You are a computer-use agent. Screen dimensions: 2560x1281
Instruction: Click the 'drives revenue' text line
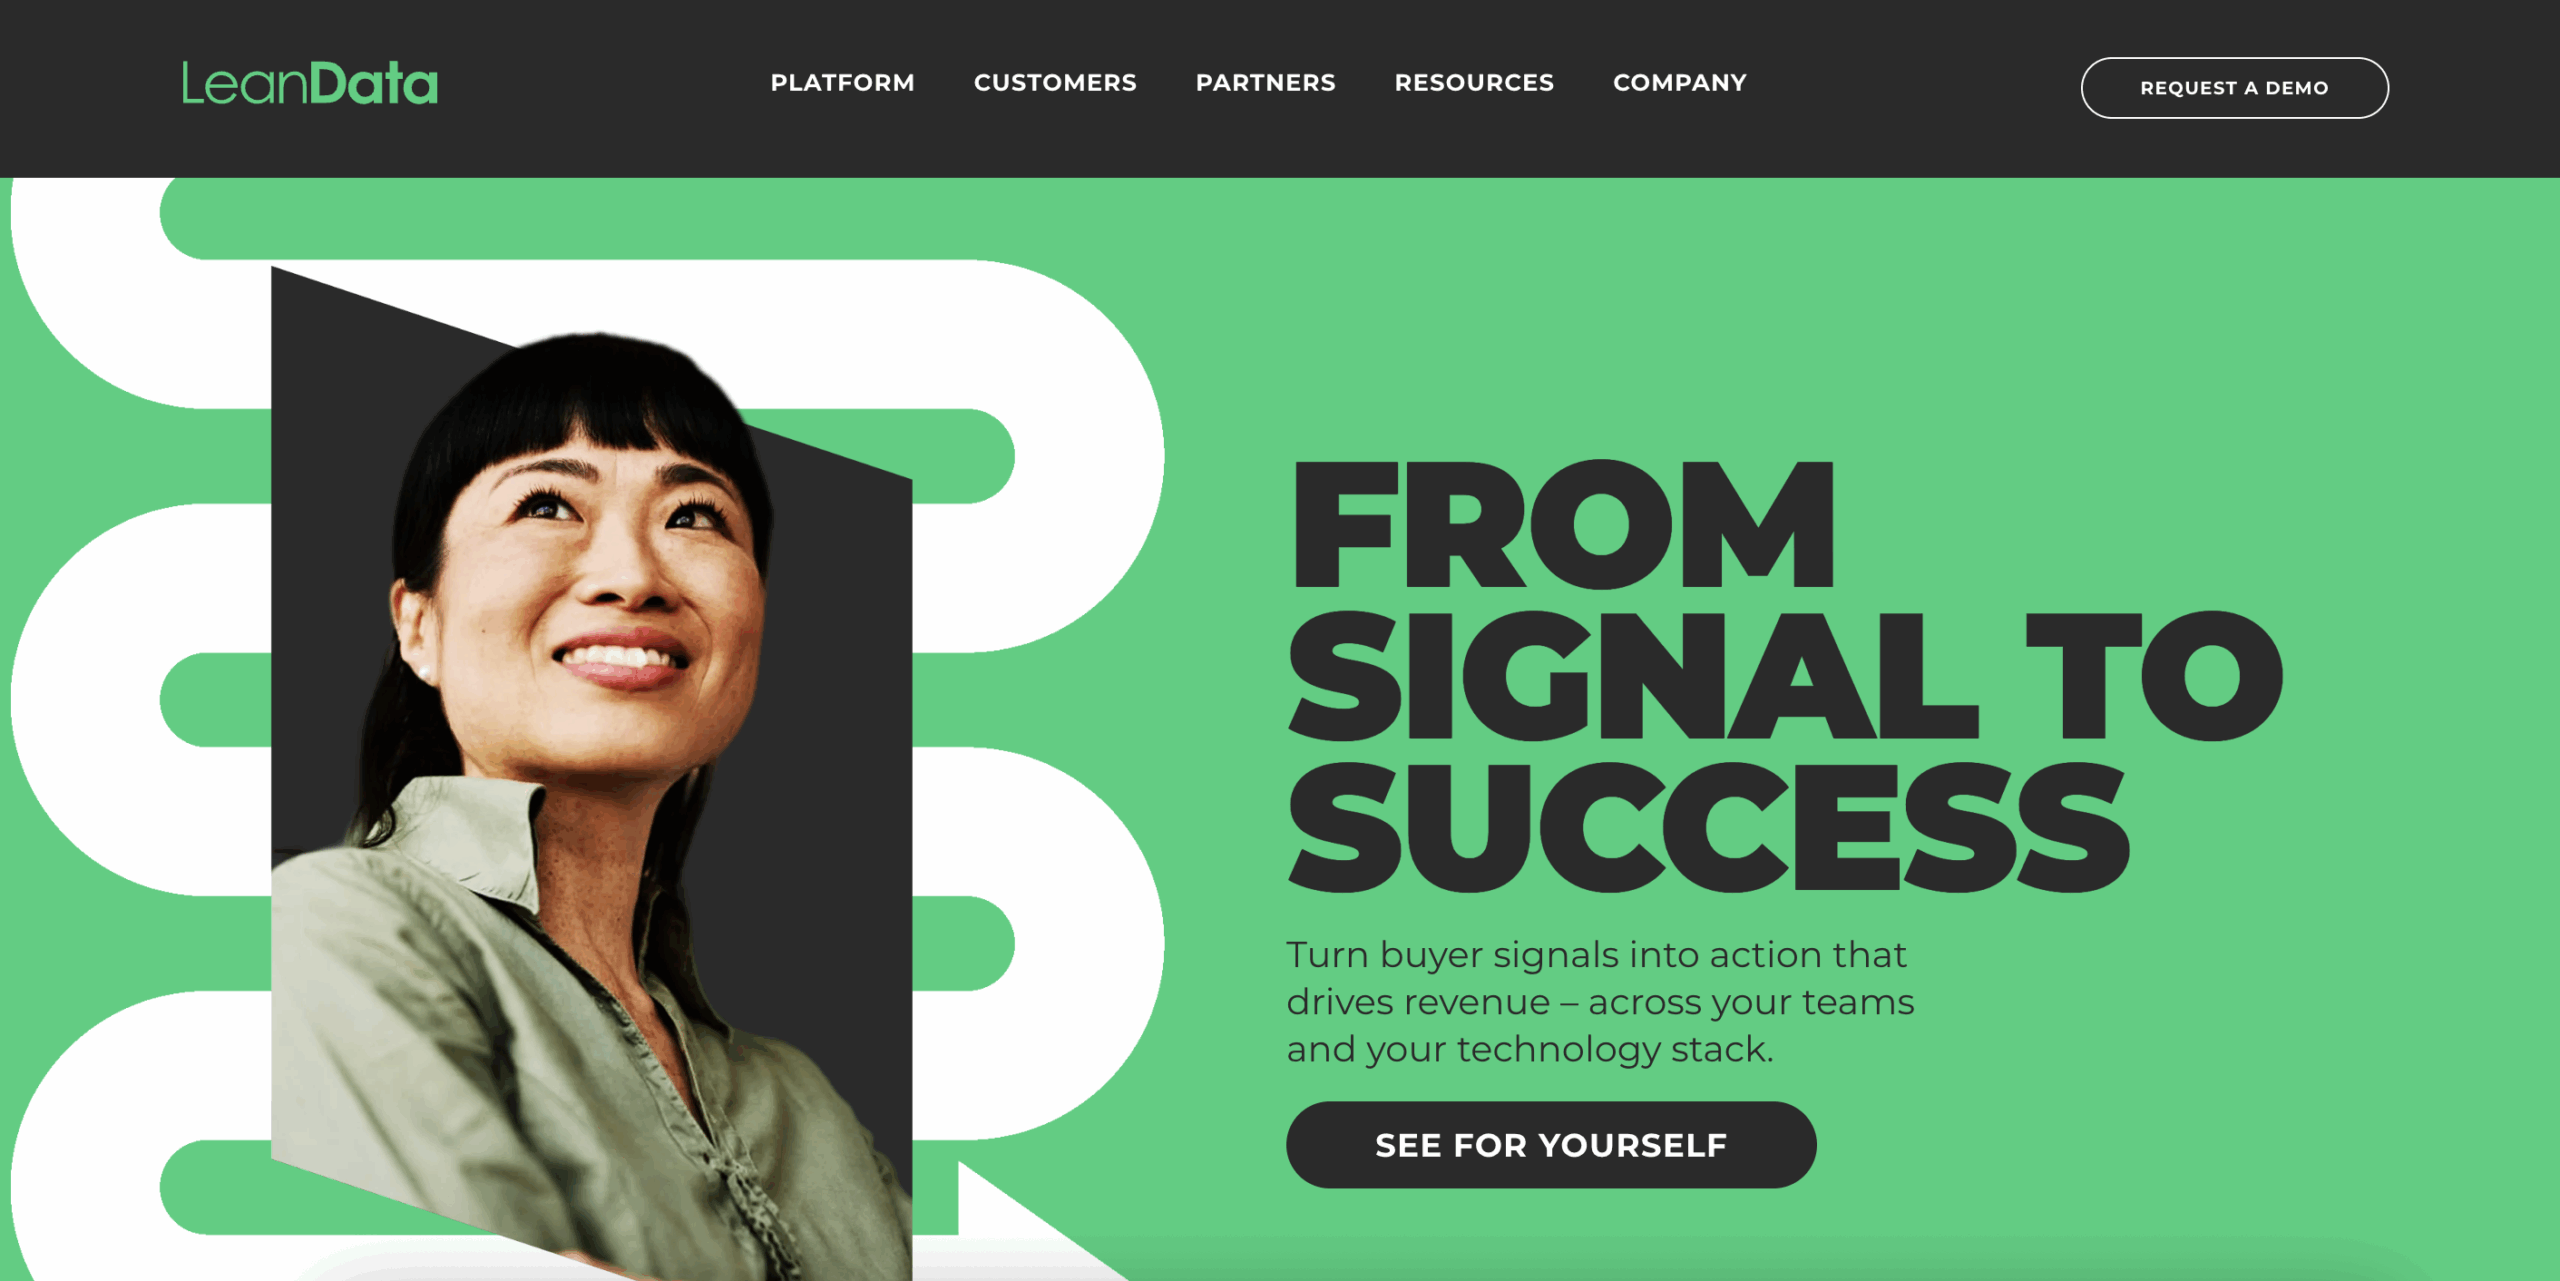pos(1600,1002)
